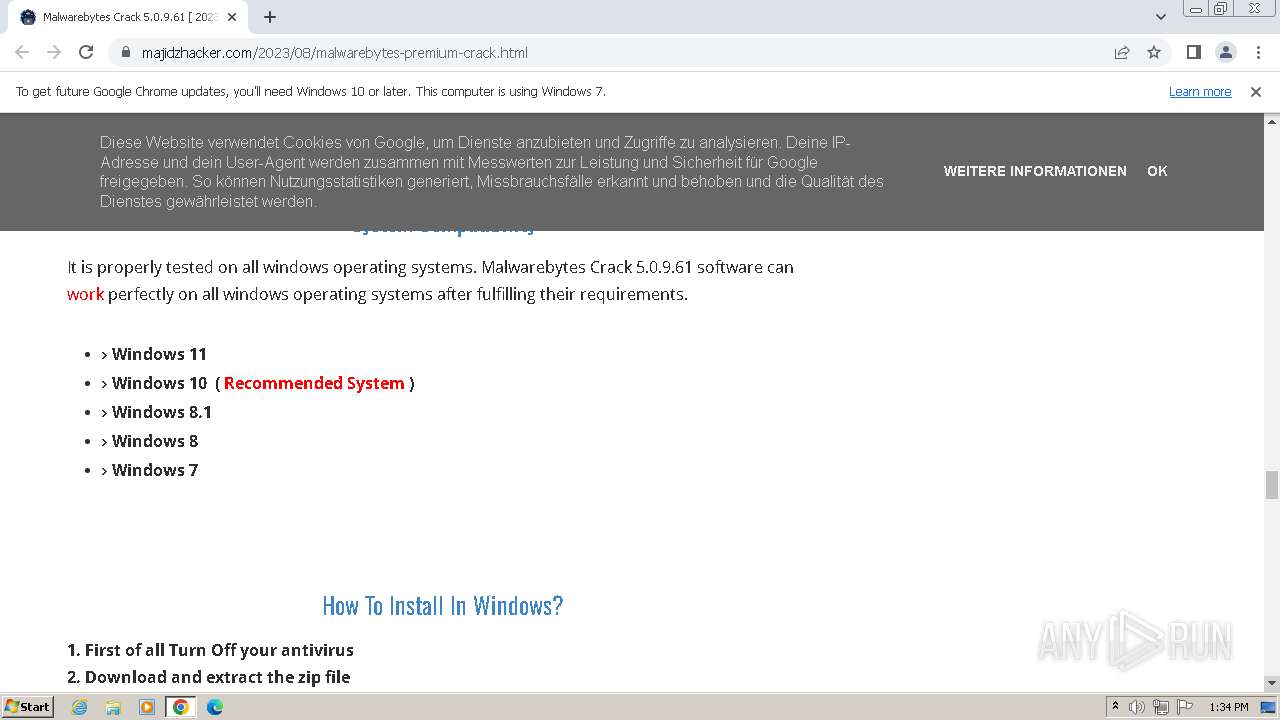Open Windows Media Player from taskbar
Viewport: 1280px width, 720px height.
pyautogui.click(x=147, y=707)
